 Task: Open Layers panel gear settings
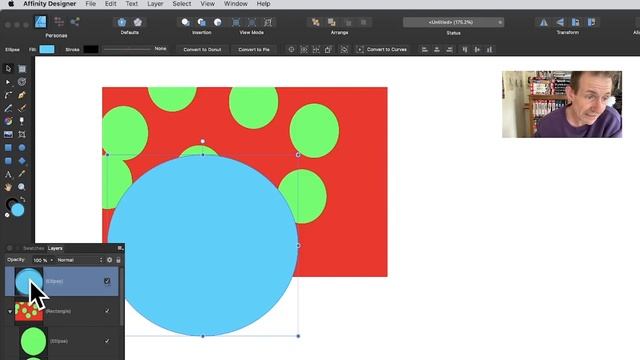tap(109, 260)
